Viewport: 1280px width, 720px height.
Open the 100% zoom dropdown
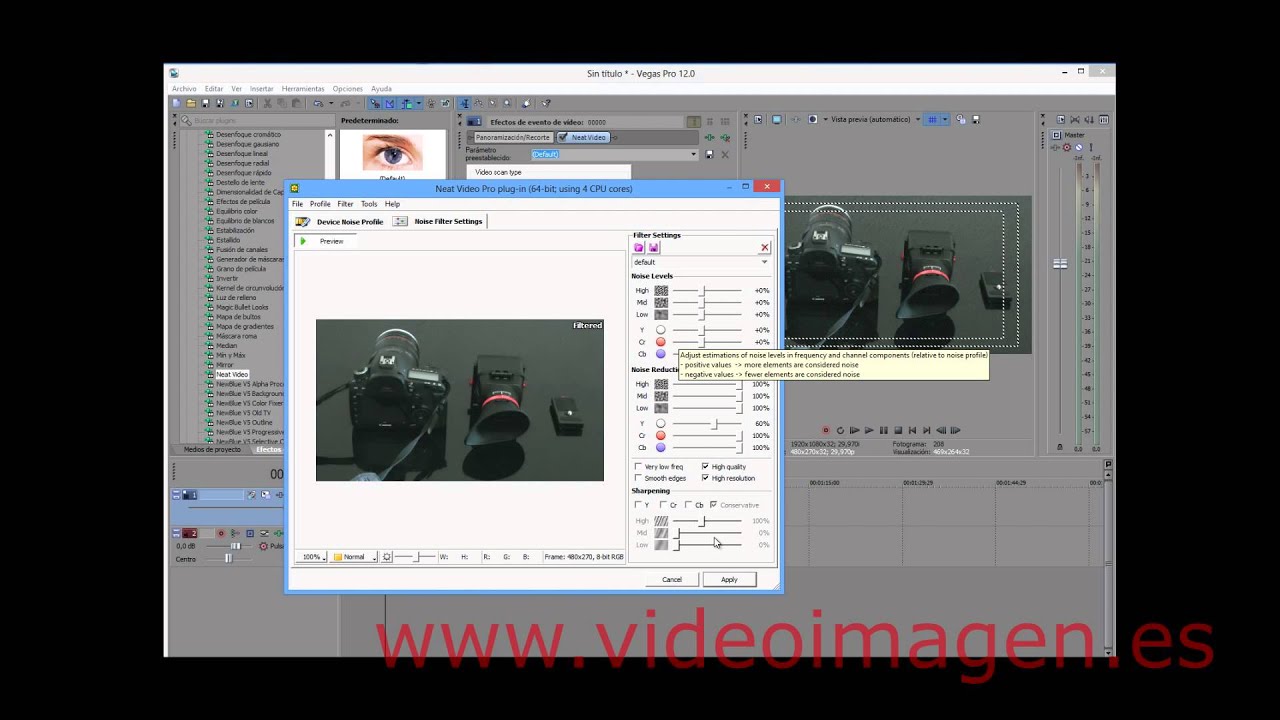tap(313, 557)
